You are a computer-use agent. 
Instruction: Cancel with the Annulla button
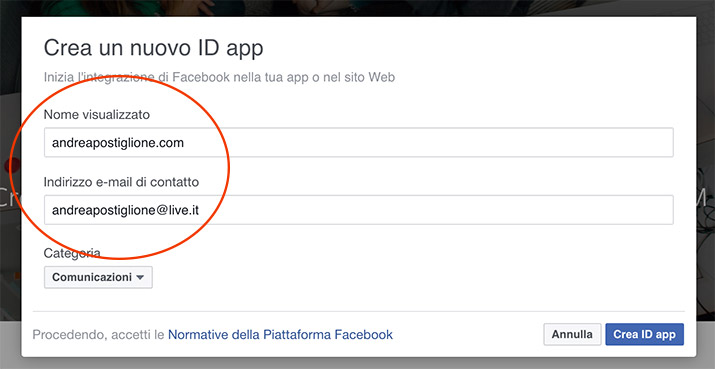[572, 334]
